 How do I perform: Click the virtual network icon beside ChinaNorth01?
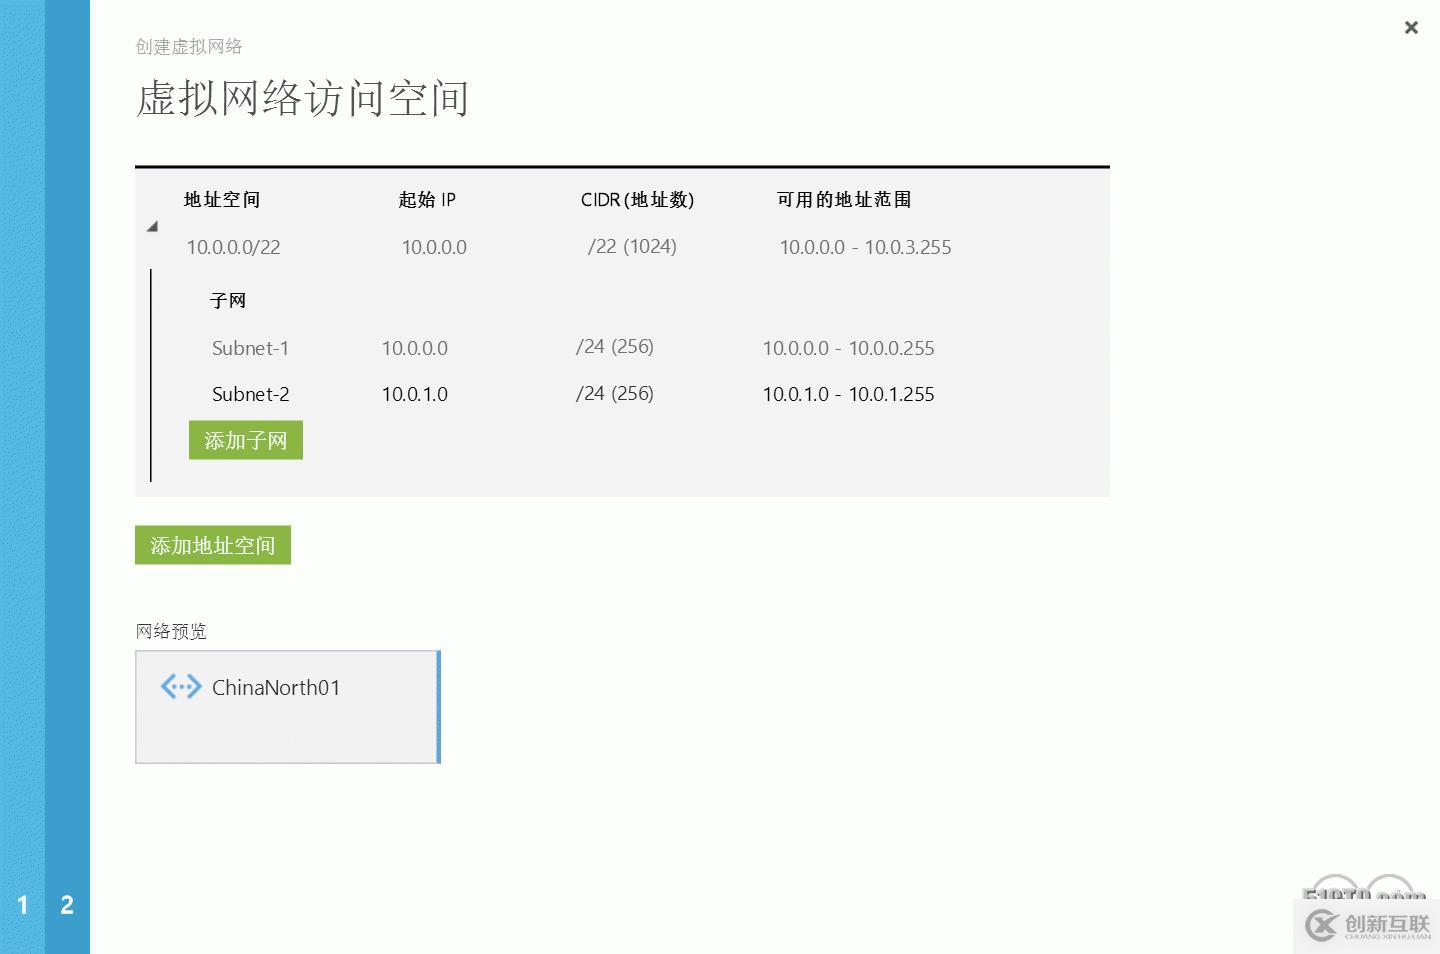click(181, 687)
